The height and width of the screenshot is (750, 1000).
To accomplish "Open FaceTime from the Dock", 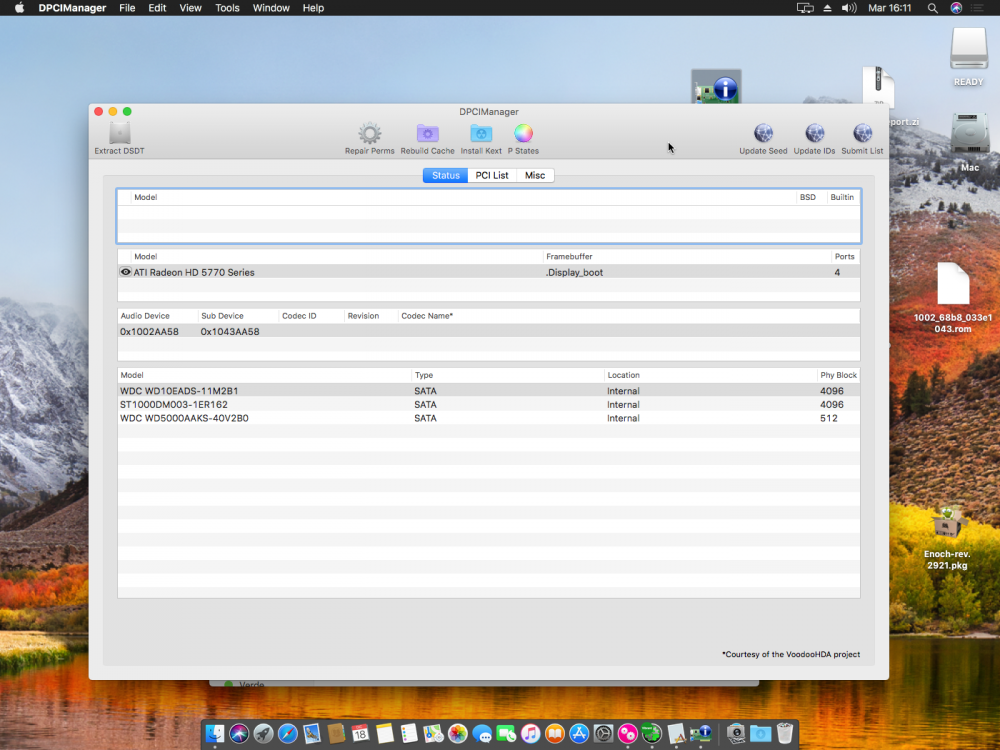I will point(506,734).
